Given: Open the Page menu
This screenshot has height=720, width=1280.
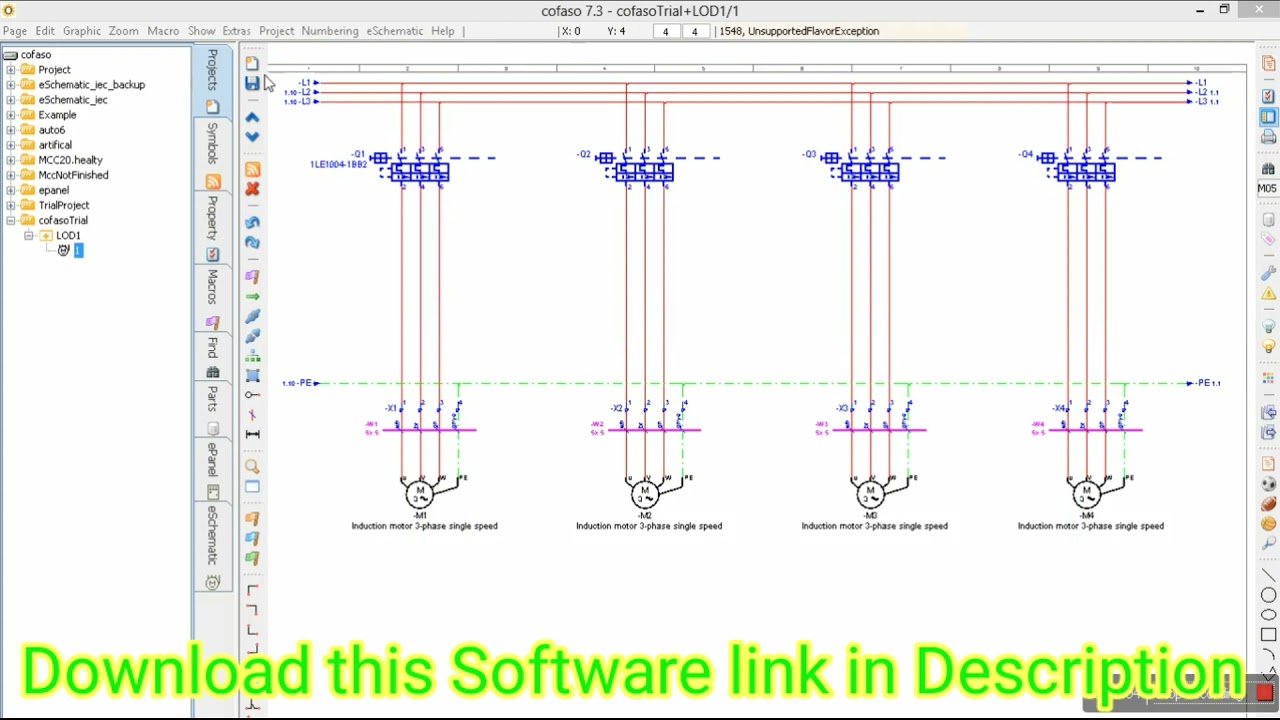Looking at the screenshot, I should tap(15, 31).
